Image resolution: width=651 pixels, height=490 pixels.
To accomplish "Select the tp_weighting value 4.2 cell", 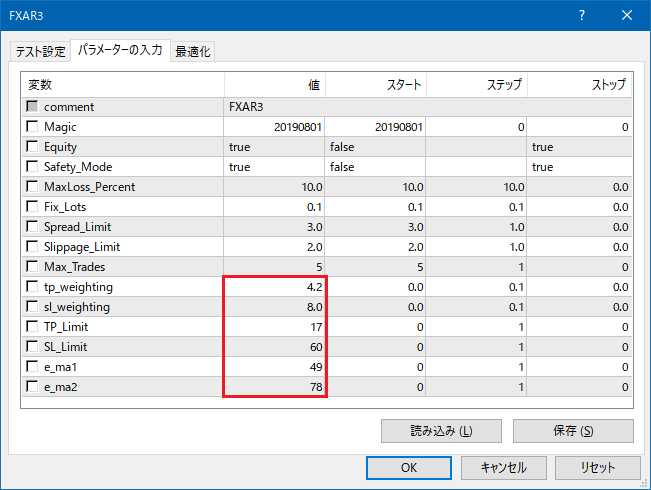I will click(x=274, y=287).
